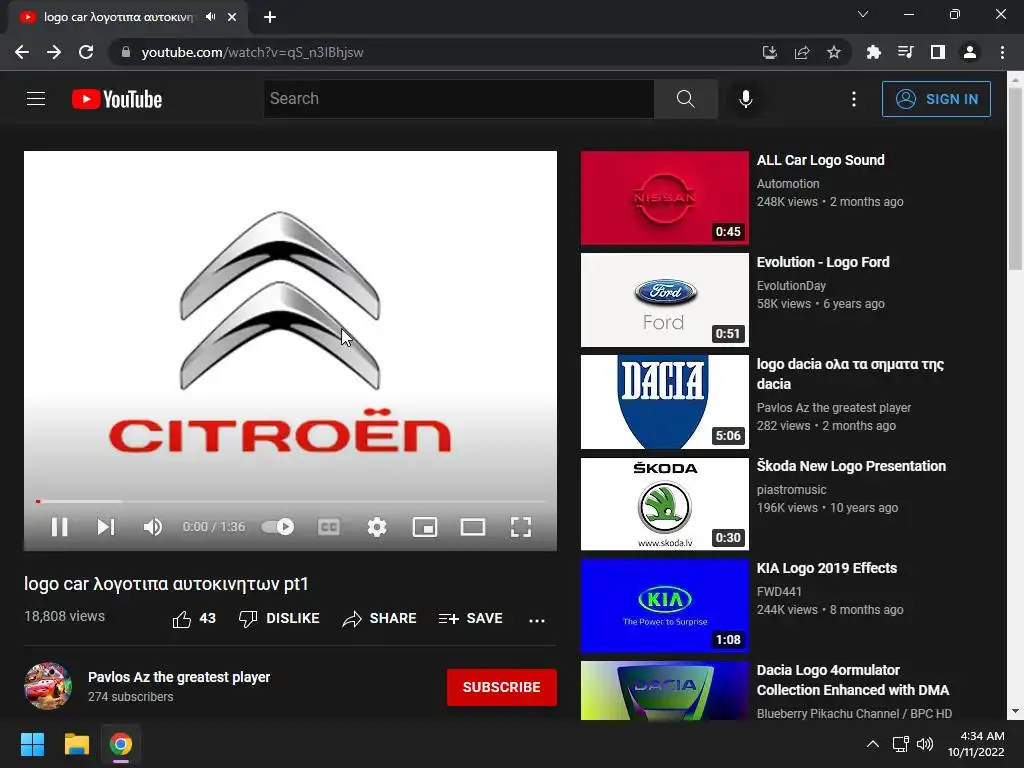
Task: Click the DISLIKE button
Action: pos(280,618)
